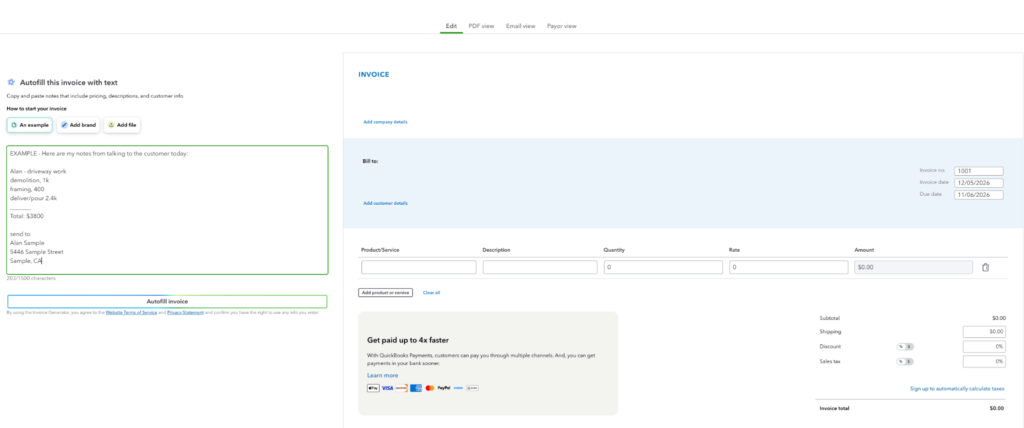Open the Add customer details link

(x=385, y=203)
